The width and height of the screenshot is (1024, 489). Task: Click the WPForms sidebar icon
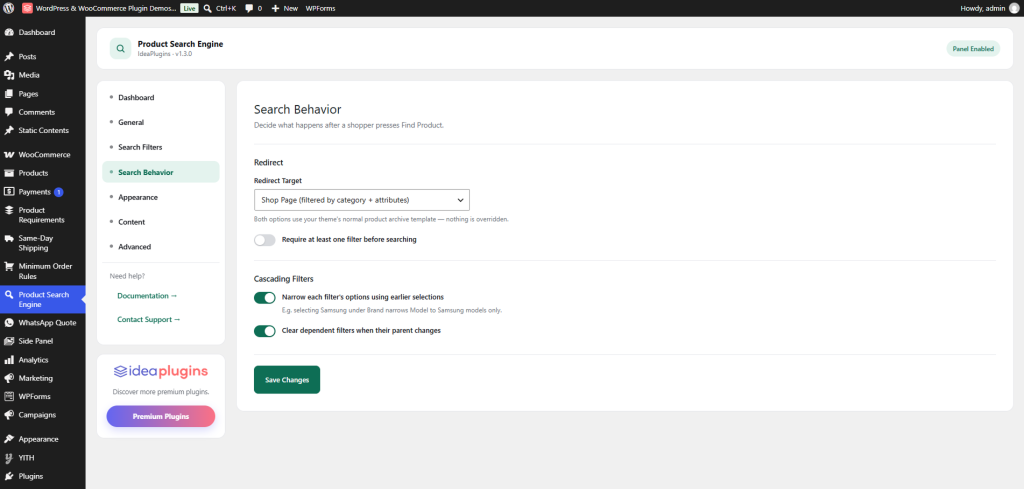[x=9, y=396]
